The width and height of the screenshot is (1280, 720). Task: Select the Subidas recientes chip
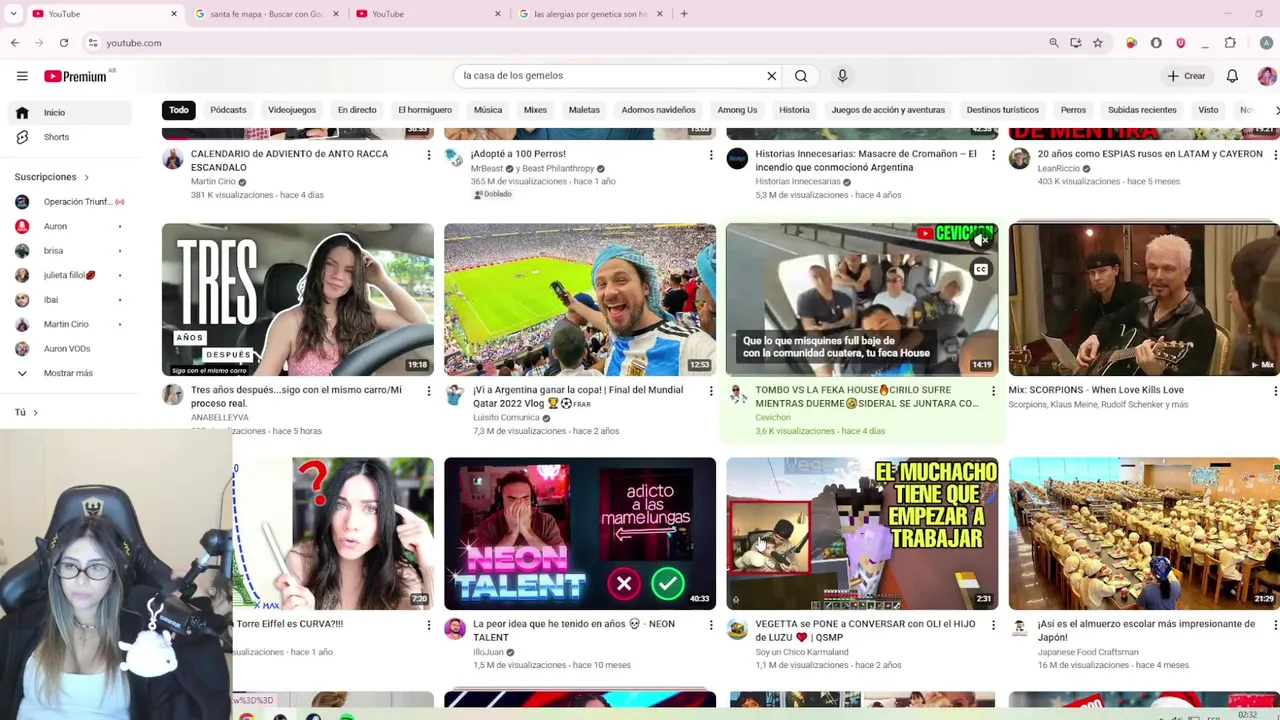[1142, 110]
